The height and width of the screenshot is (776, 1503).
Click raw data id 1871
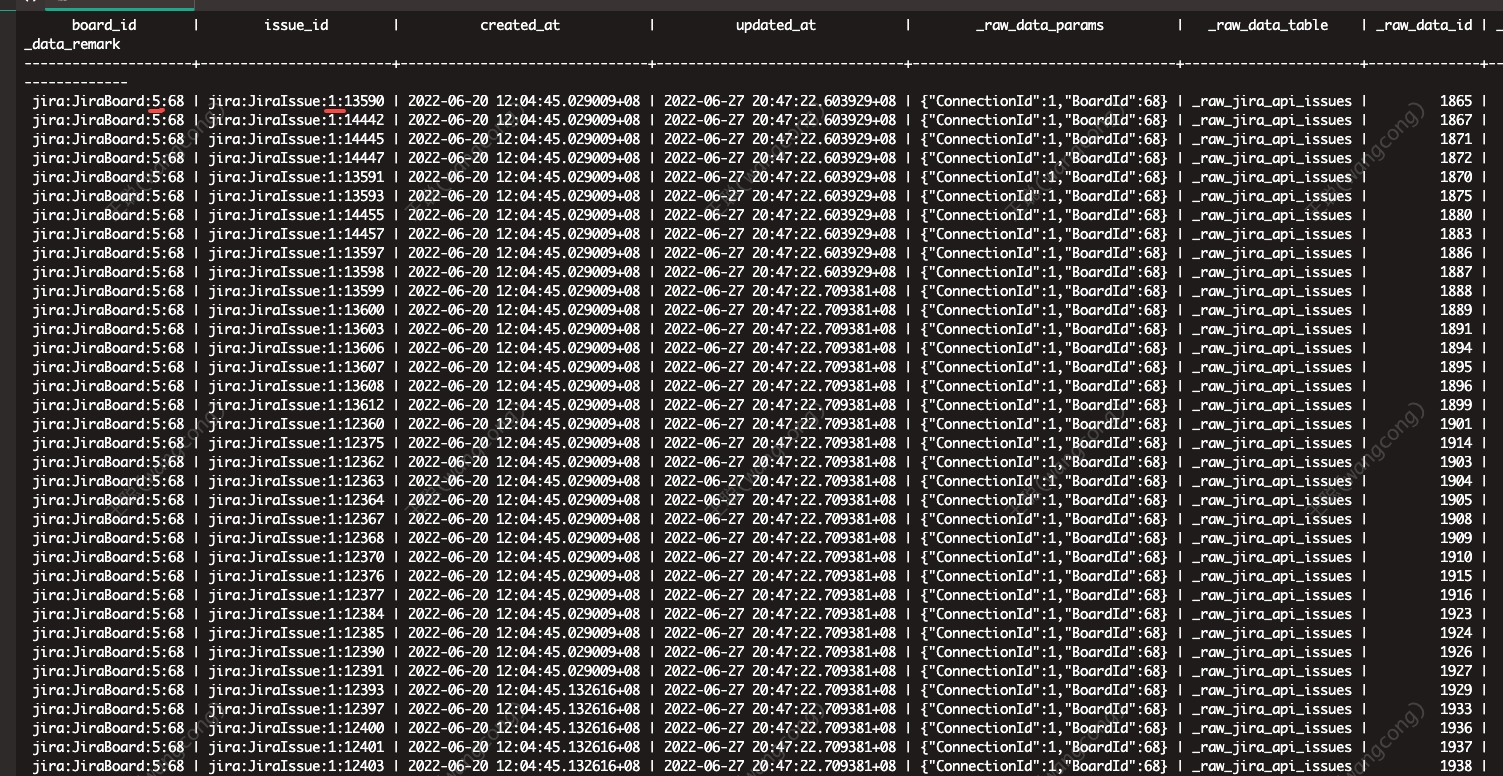point(1456,139)
